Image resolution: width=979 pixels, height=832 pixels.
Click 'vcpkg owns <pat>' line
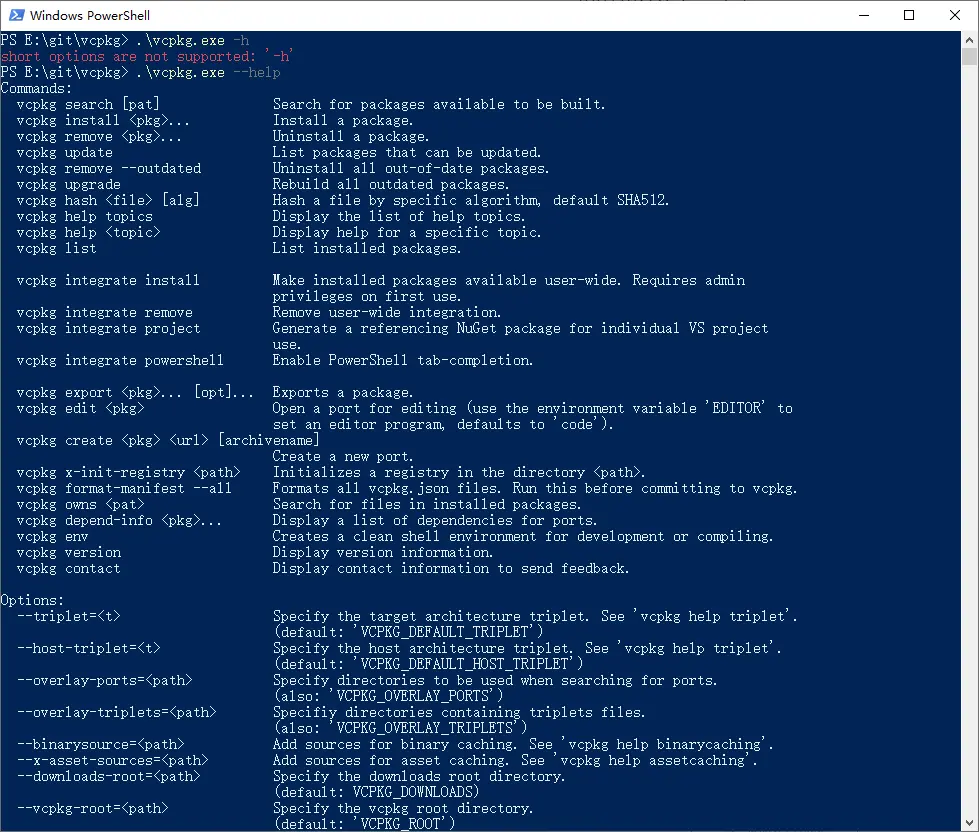point(81,504)
